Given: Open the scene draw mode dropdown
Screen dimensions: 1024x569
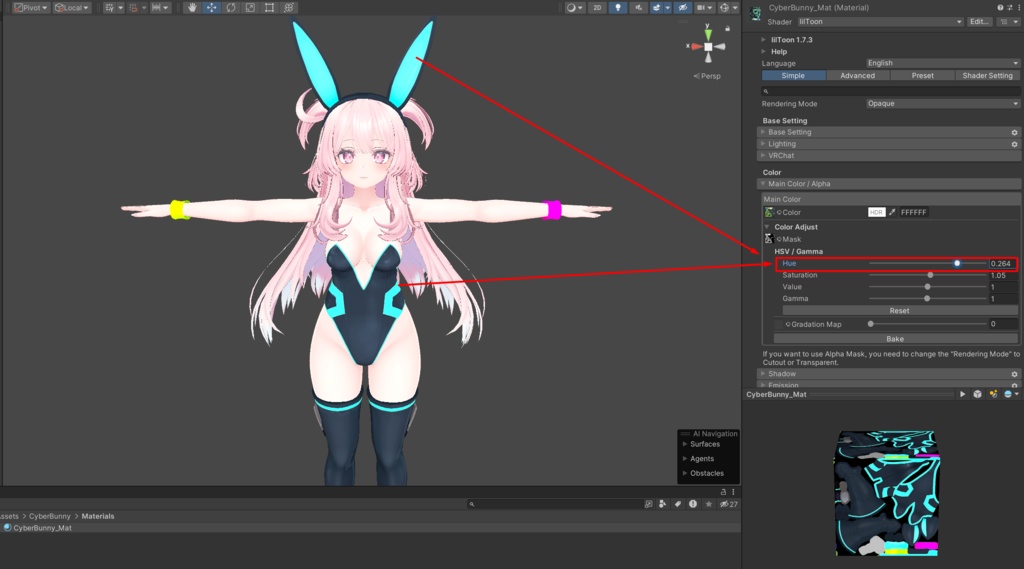Looking at the screenshot, I should tap(575, 8).
